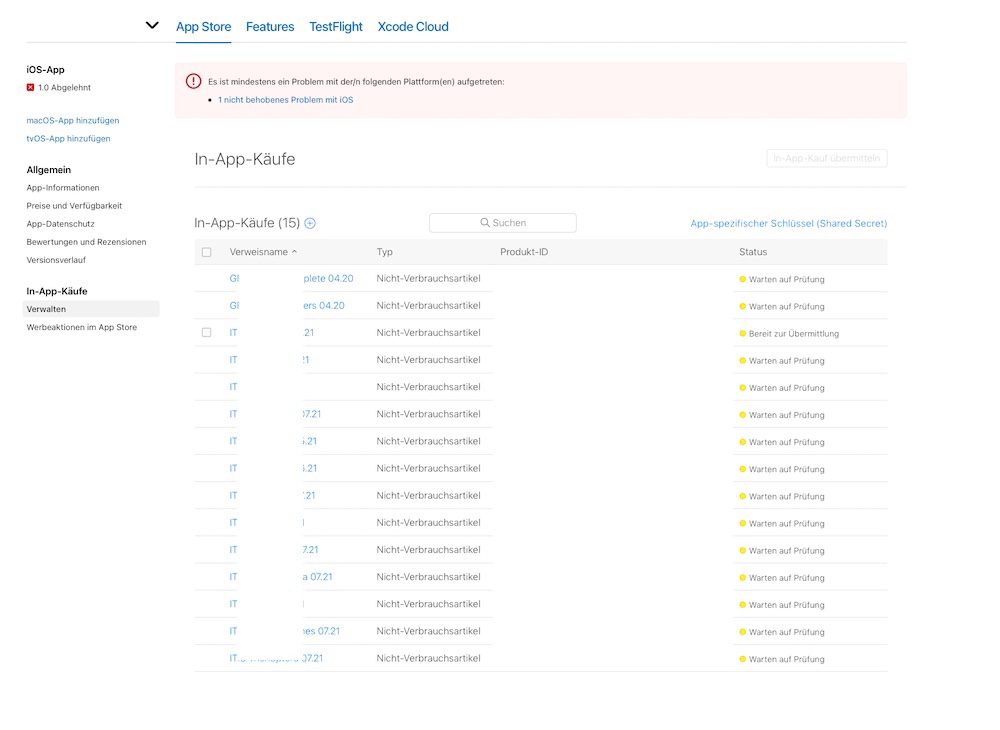1000x730 pixels.
Task: Switch to the Features tab
Action: (x=270, y=27)
